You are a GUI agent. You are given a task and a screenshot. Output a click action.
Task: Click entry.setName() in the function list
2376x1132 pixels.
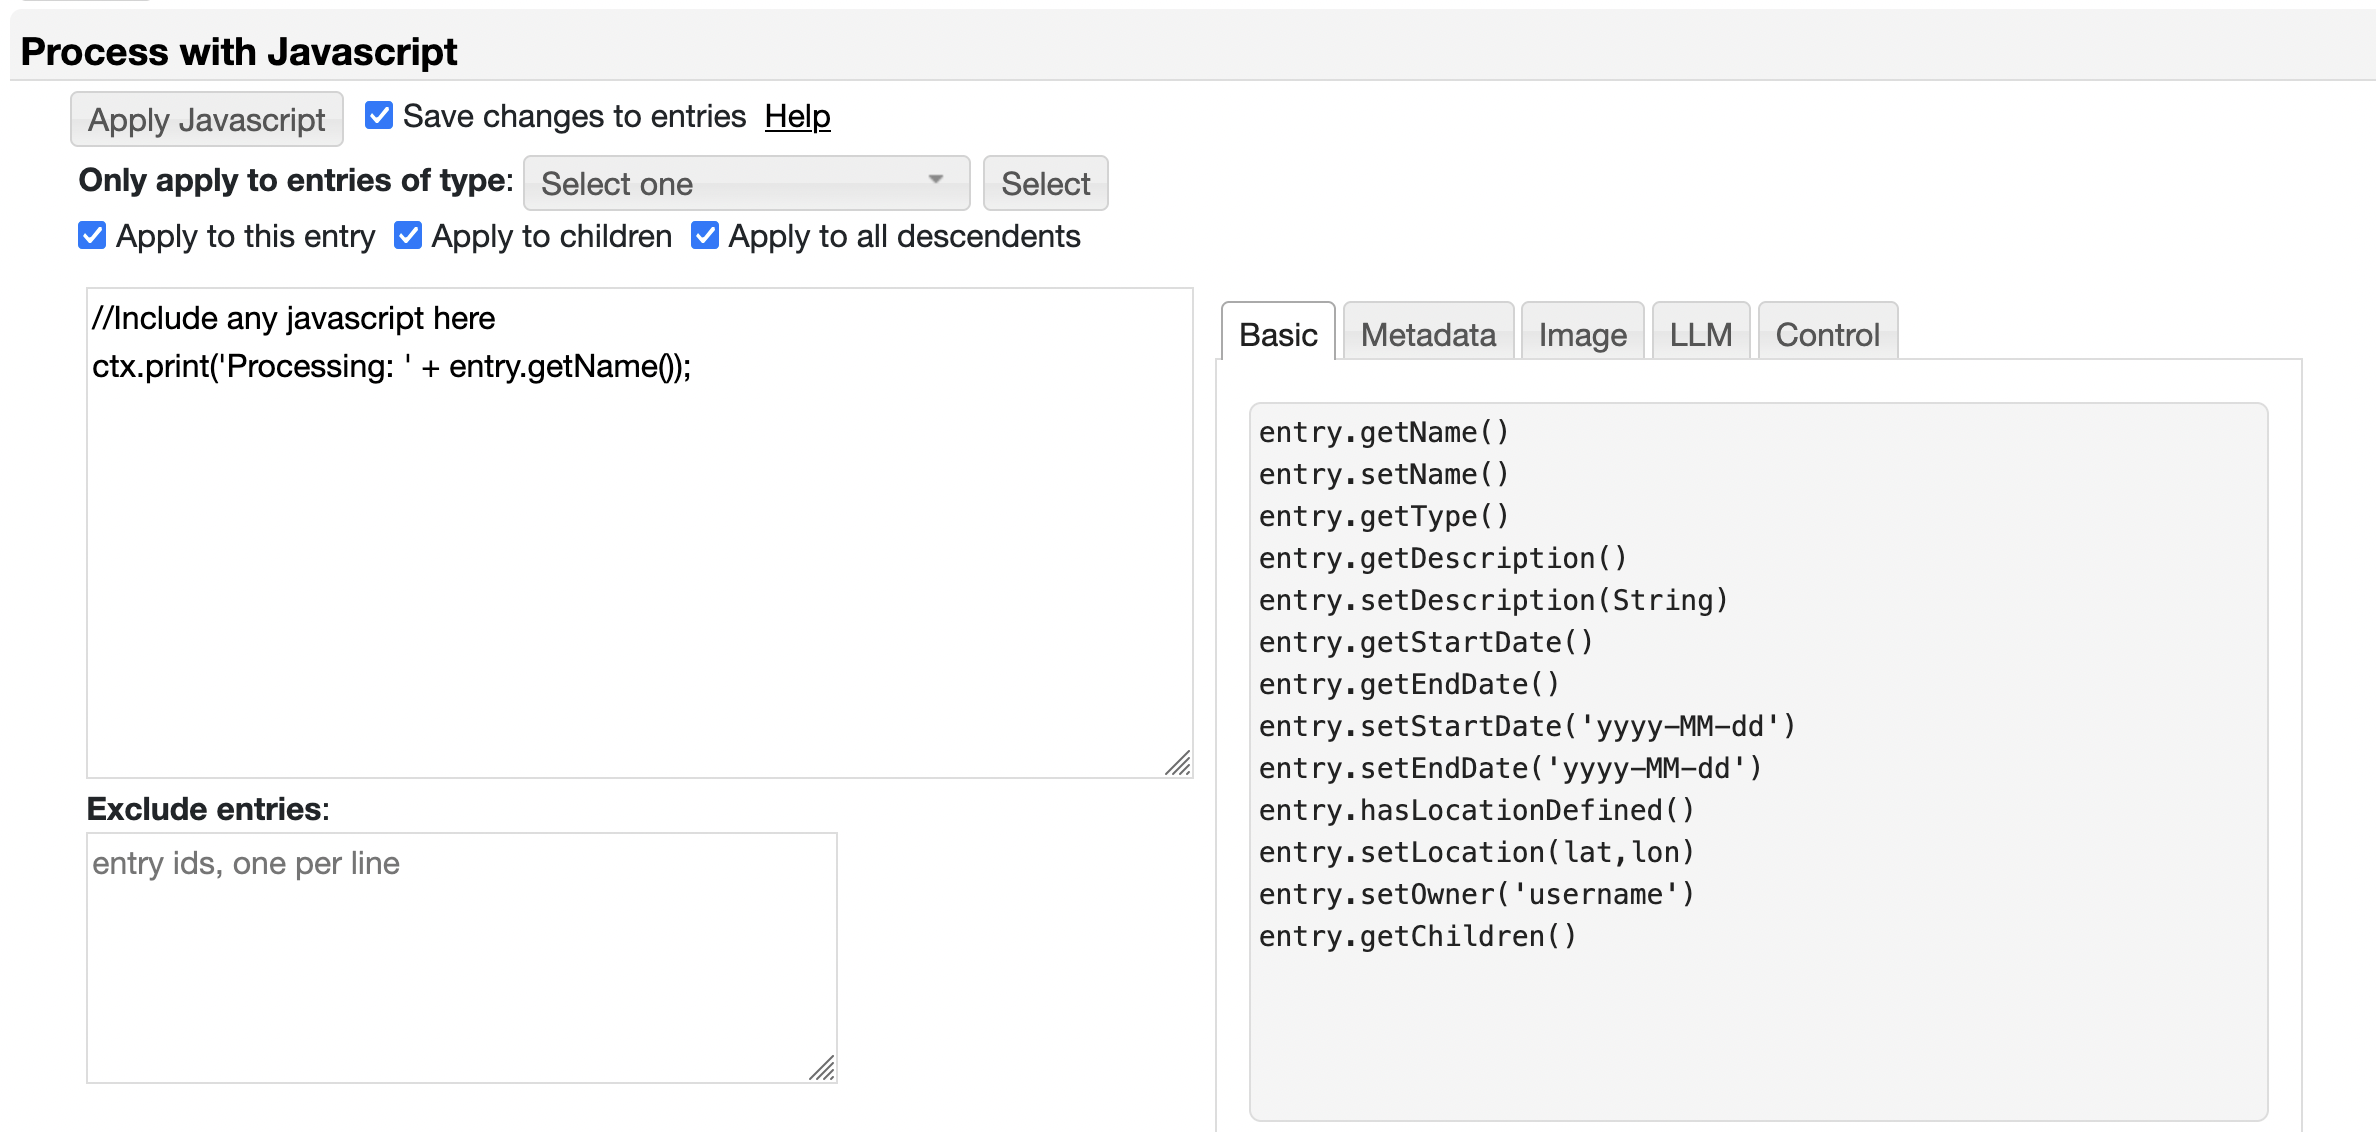(x=1383, y=474)
